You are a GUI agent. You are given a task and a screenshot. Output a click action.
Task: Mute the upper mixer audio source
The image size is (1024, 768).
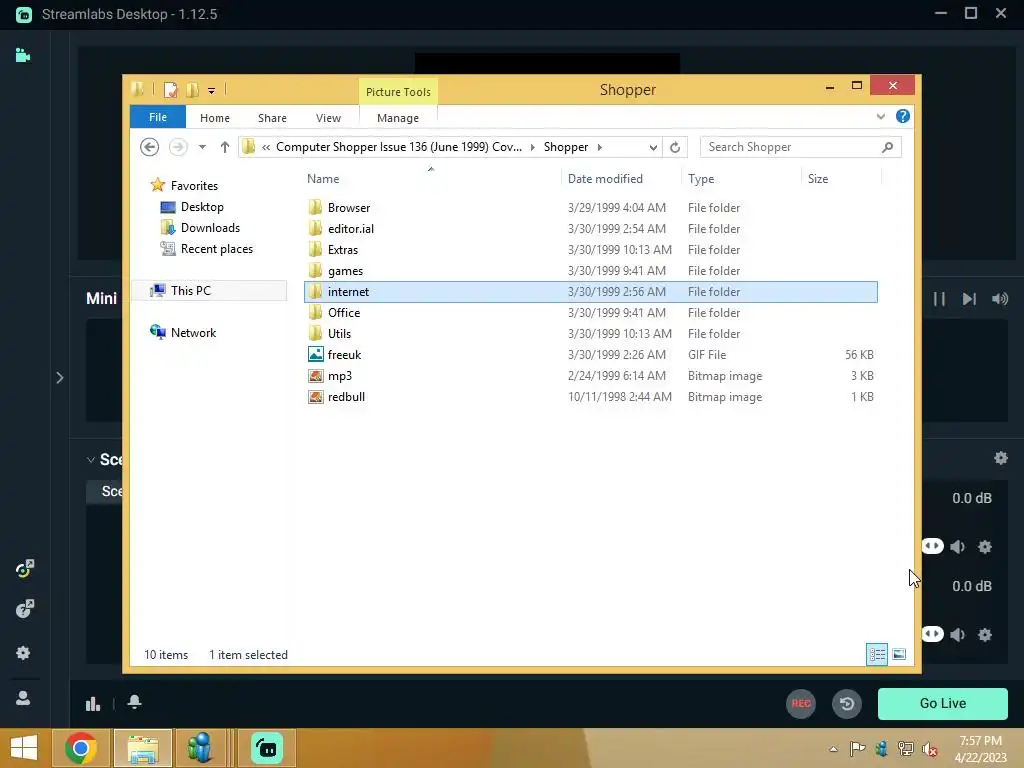coord(958,547)
